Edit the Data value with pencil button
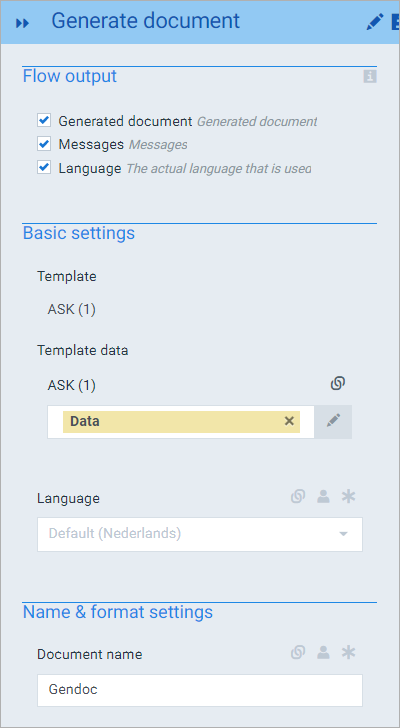Screen dimensions: 400x728 [x=333, y=422]
